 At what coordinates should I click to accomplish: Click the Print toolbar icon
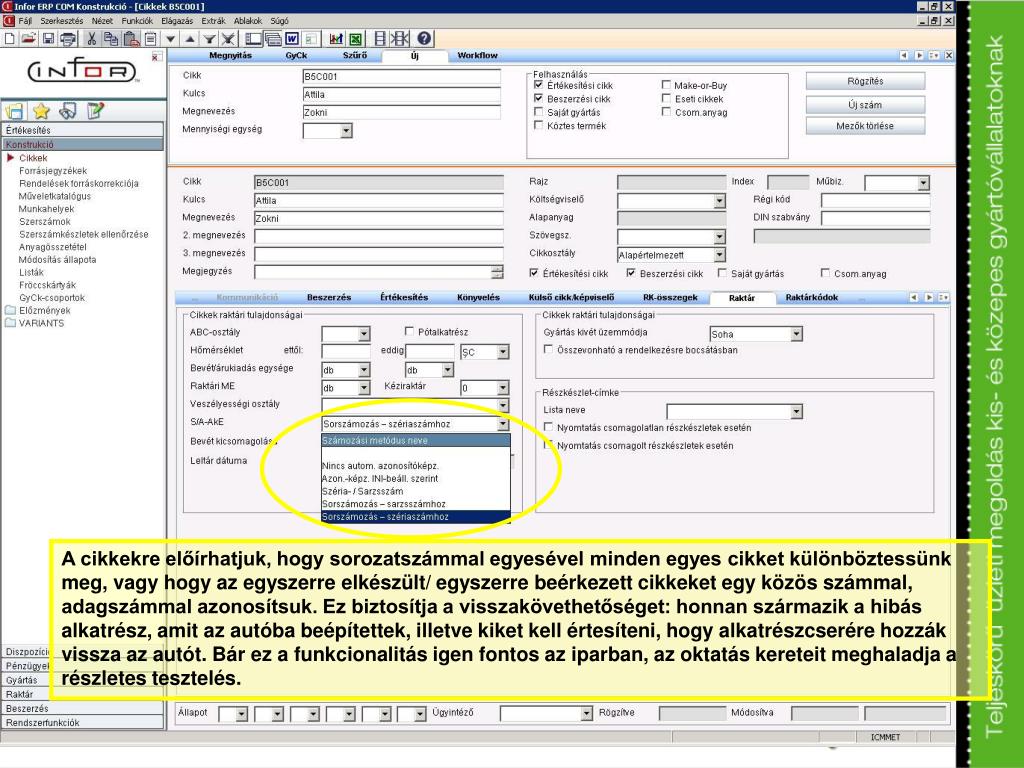67,39
